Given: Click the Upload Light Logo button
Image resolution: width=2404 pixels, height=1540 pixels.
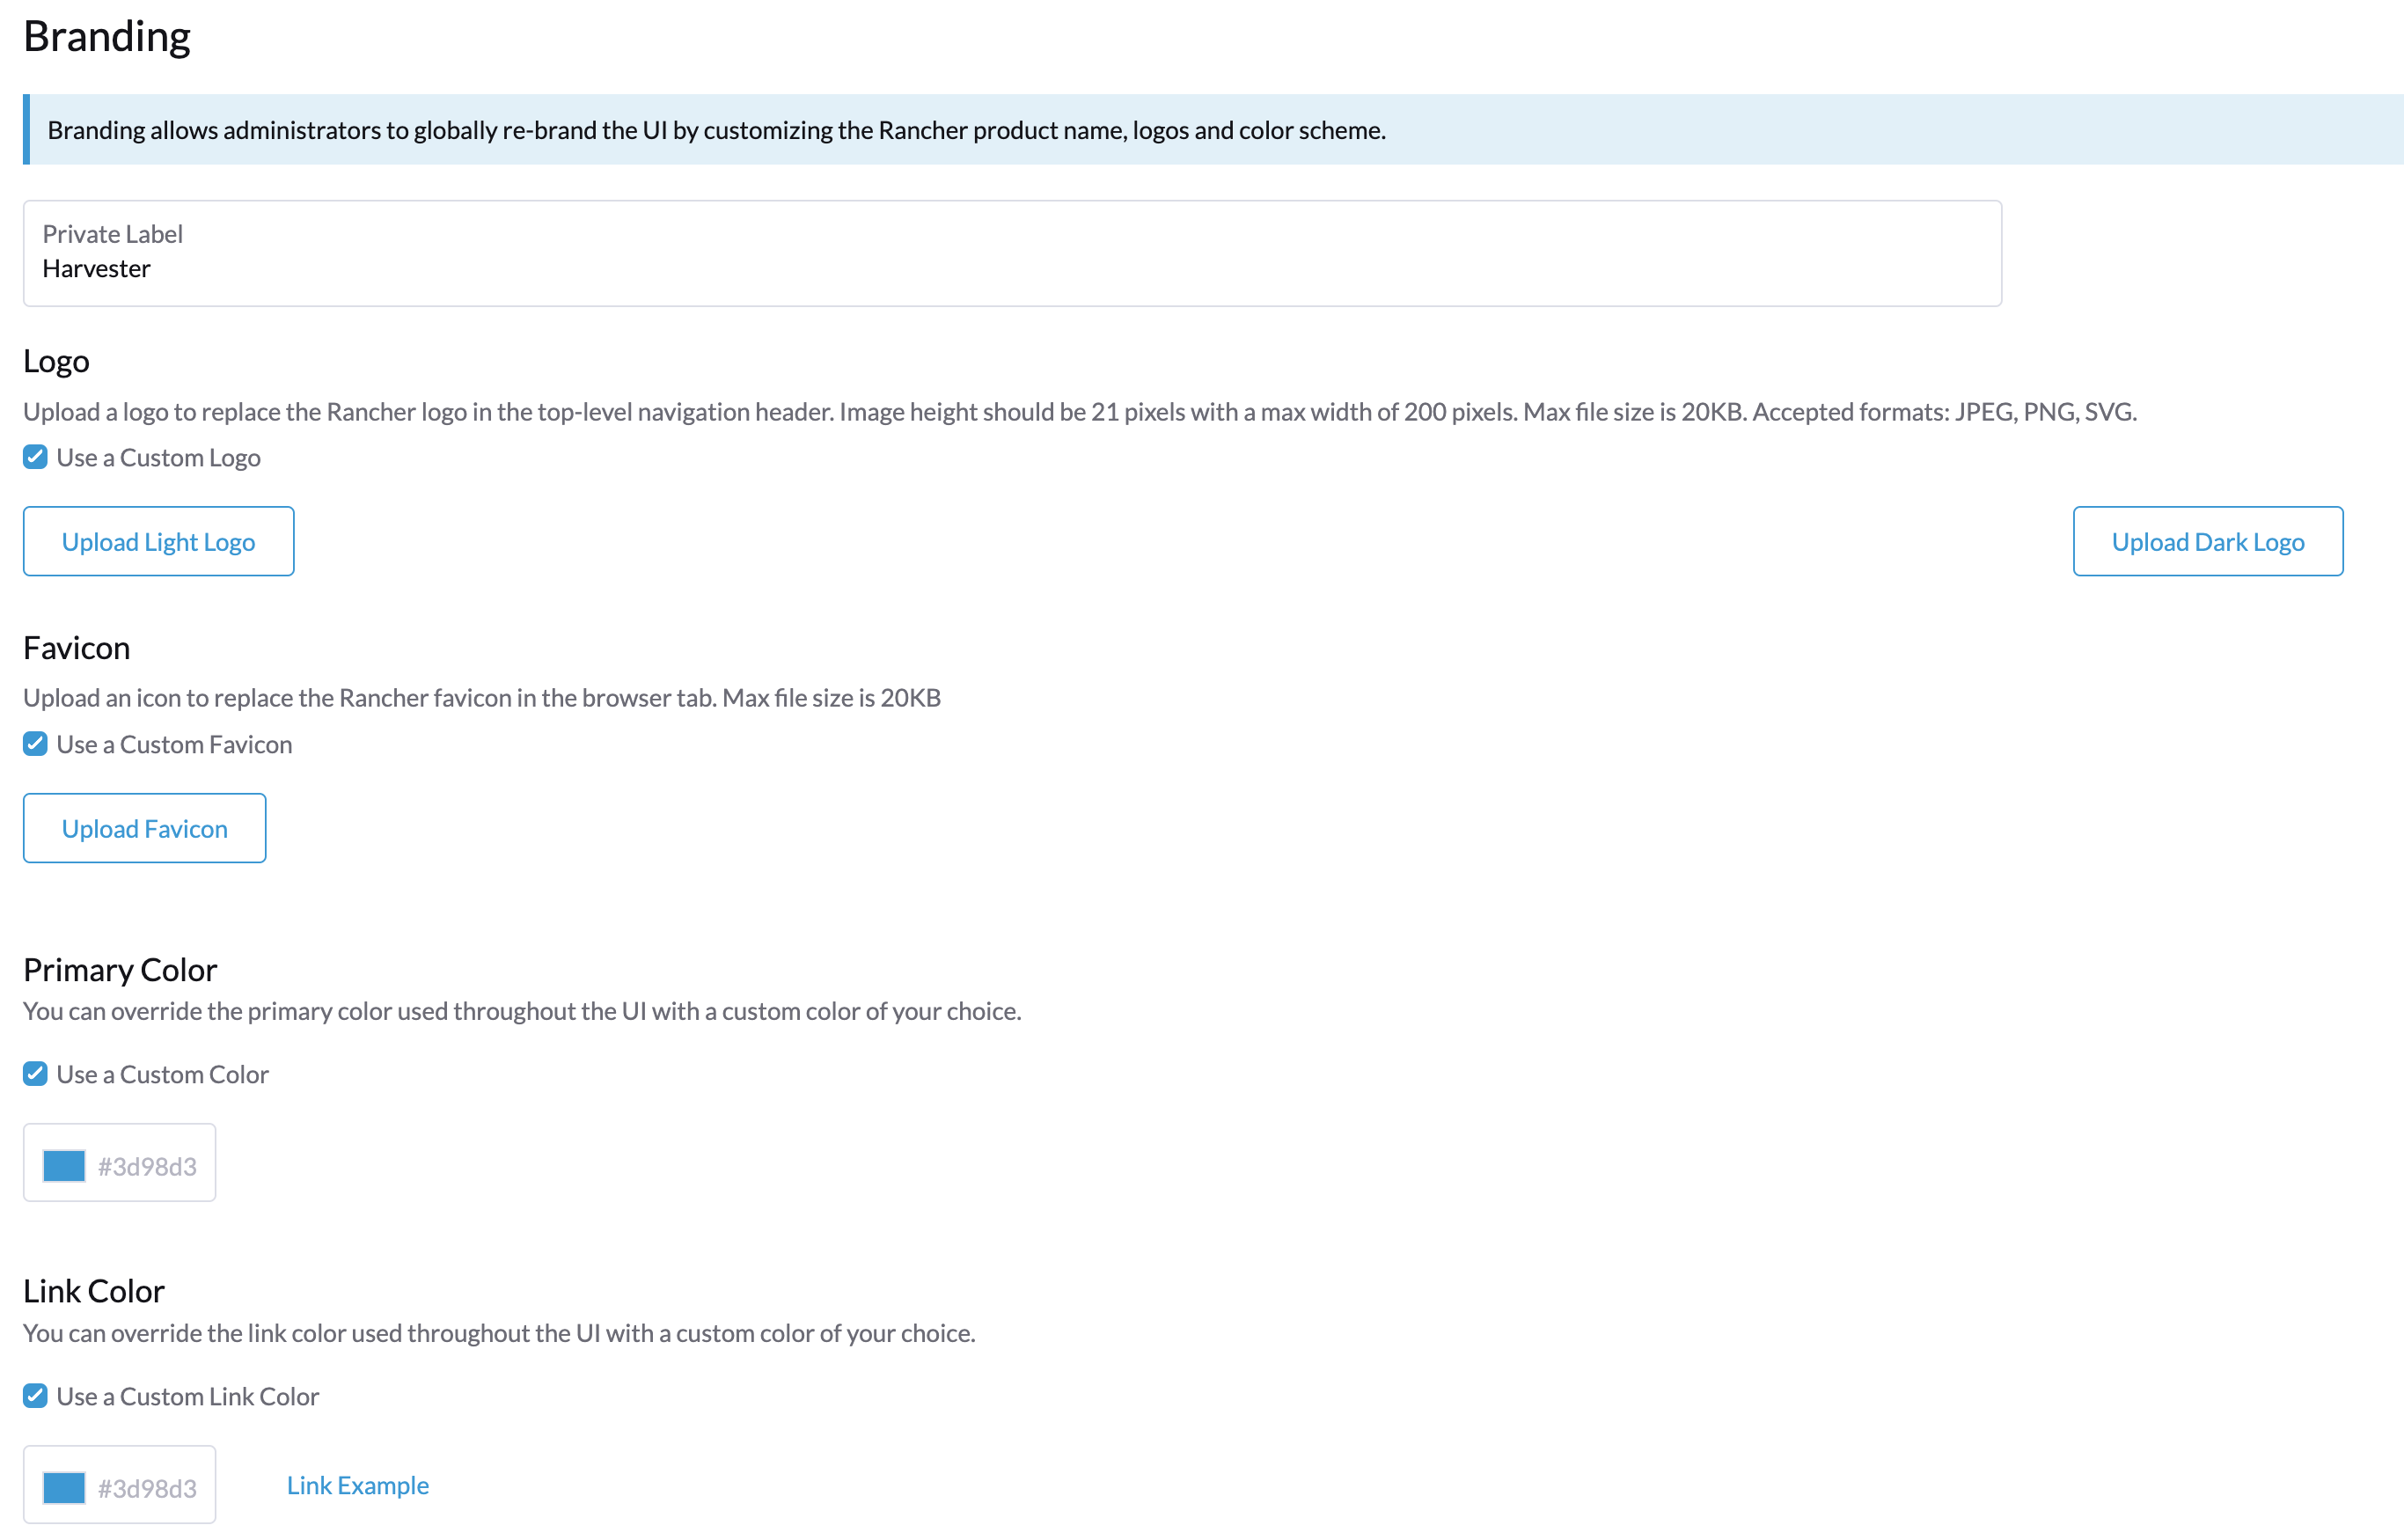Looking at the screenshot, I should point(158,541).
